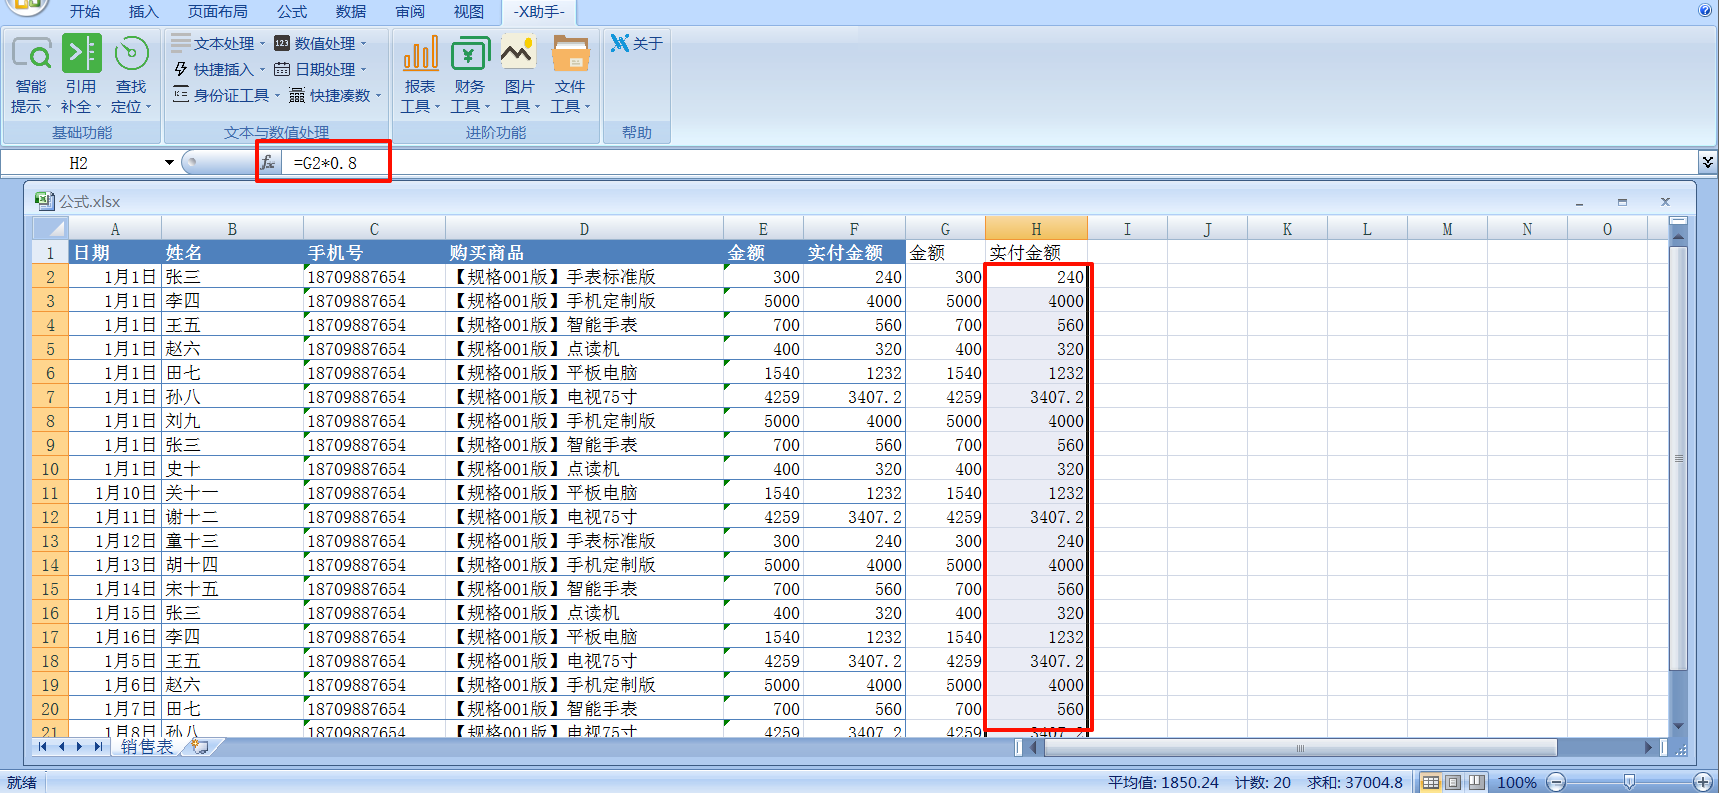Switch to the 审阅 ribbon tab
Viewport: 1719px width, 793px height.
[x=410, y=11]
